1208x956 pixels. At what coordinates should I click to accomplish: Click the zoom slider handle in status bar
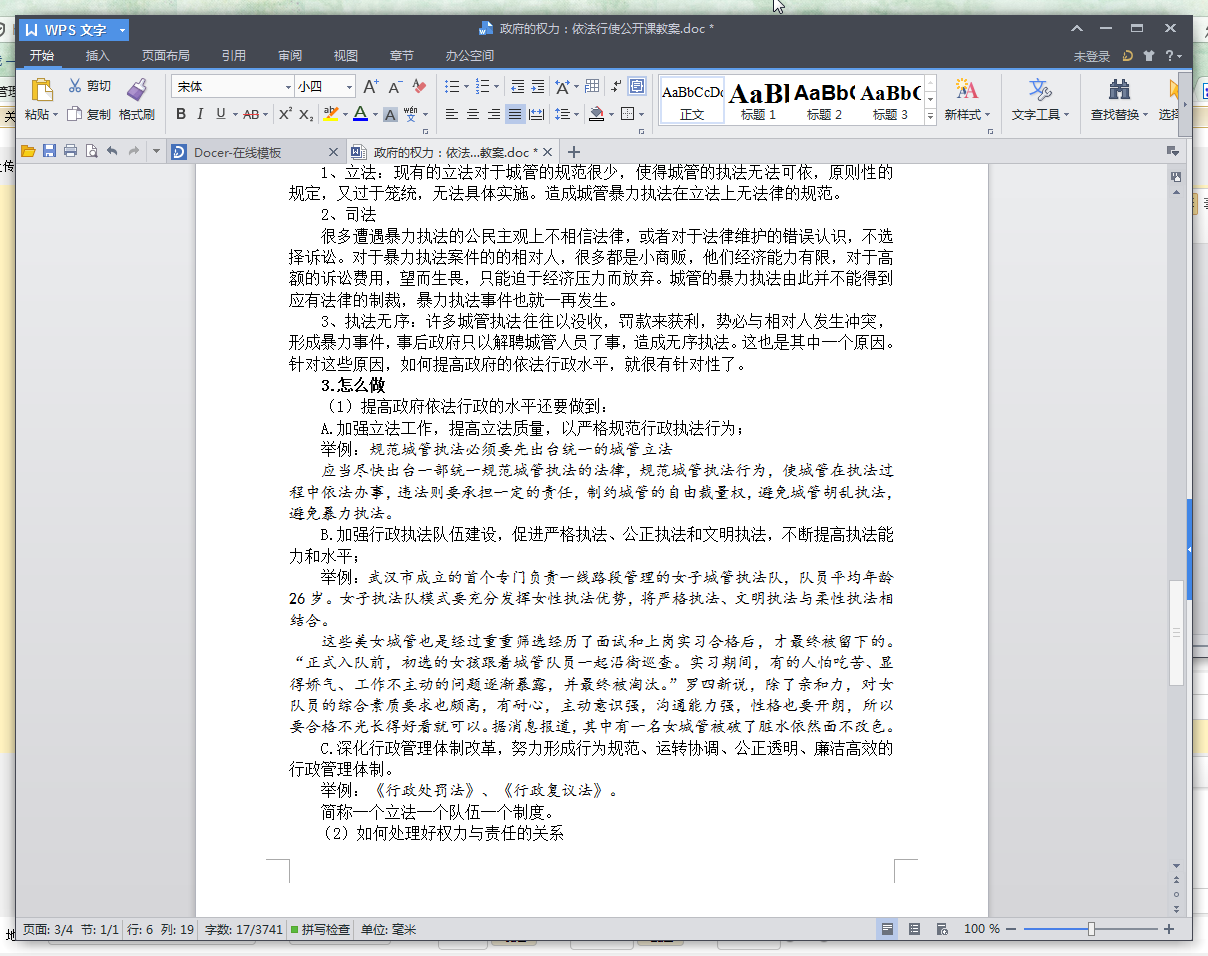1091,930
